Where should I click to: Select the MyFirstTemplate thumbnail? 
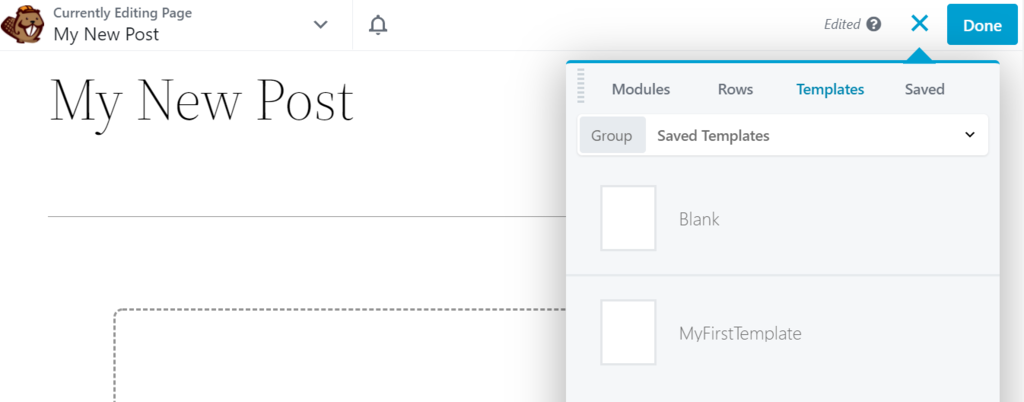[628, 332]
